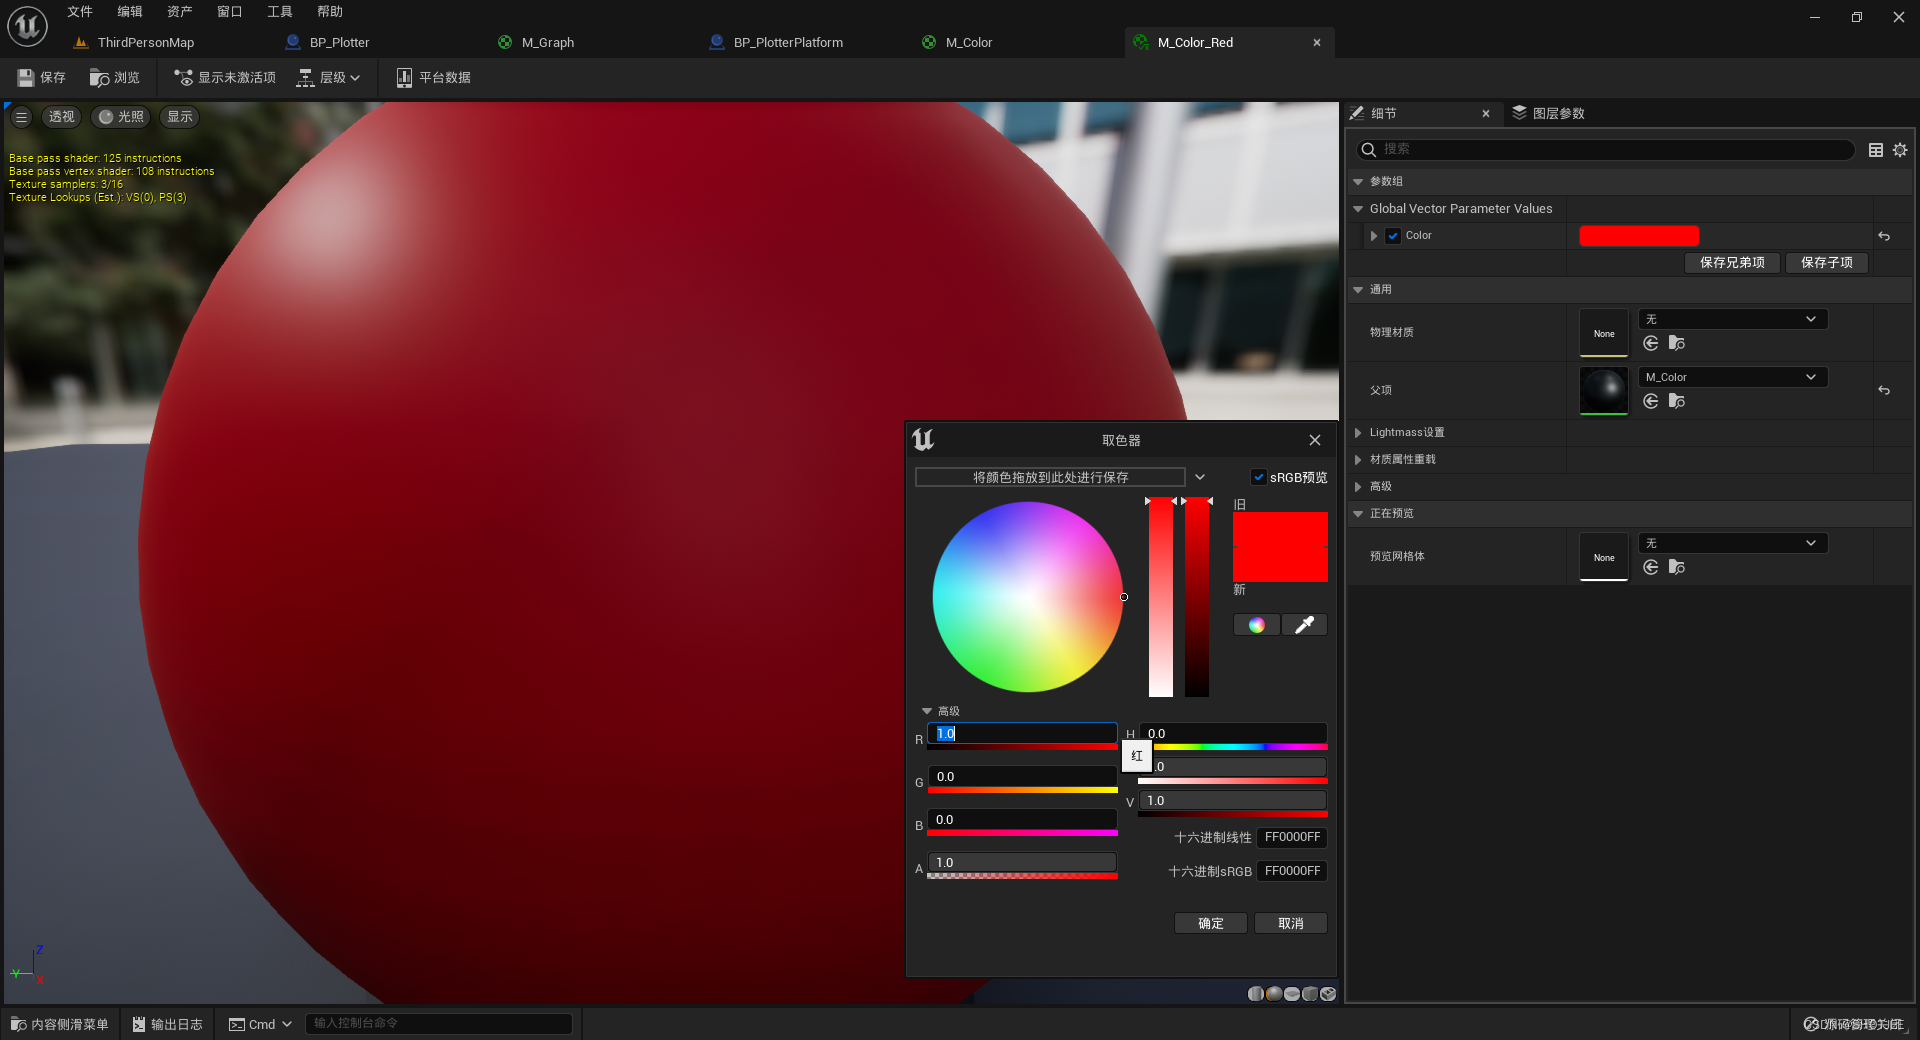Image resolution: width=1920 pixels, height=1040 pixels.
Task: Open the Perspective (透视) view menu
Action: pos(62,117)
